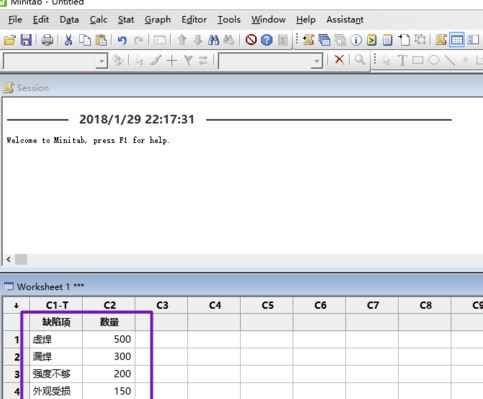Open the Tools menu
Image resolution: width=483 pixels, height=399 pixels.
point(229,20)
